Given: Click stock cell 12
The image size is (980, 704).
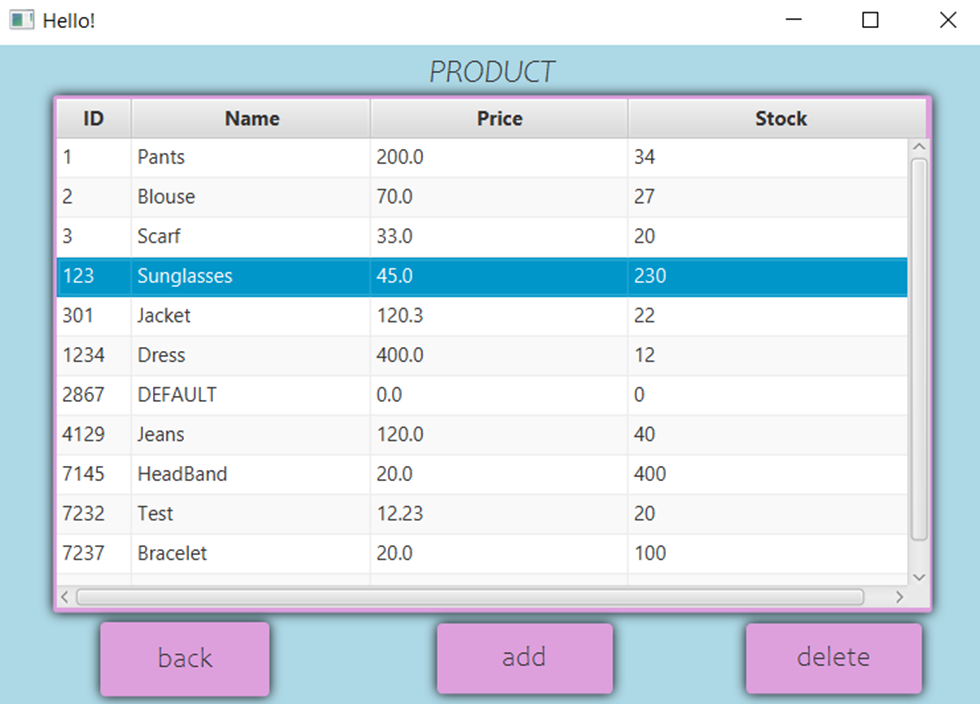Looking at the screenshot, I should 768,355.
